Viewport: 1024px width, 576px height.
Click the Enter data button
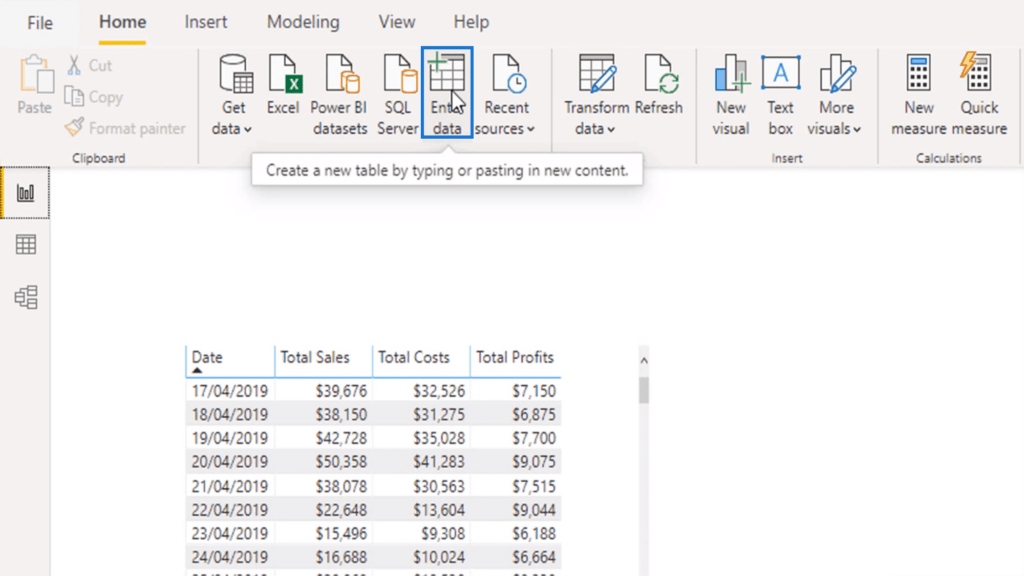click(447, 93)
